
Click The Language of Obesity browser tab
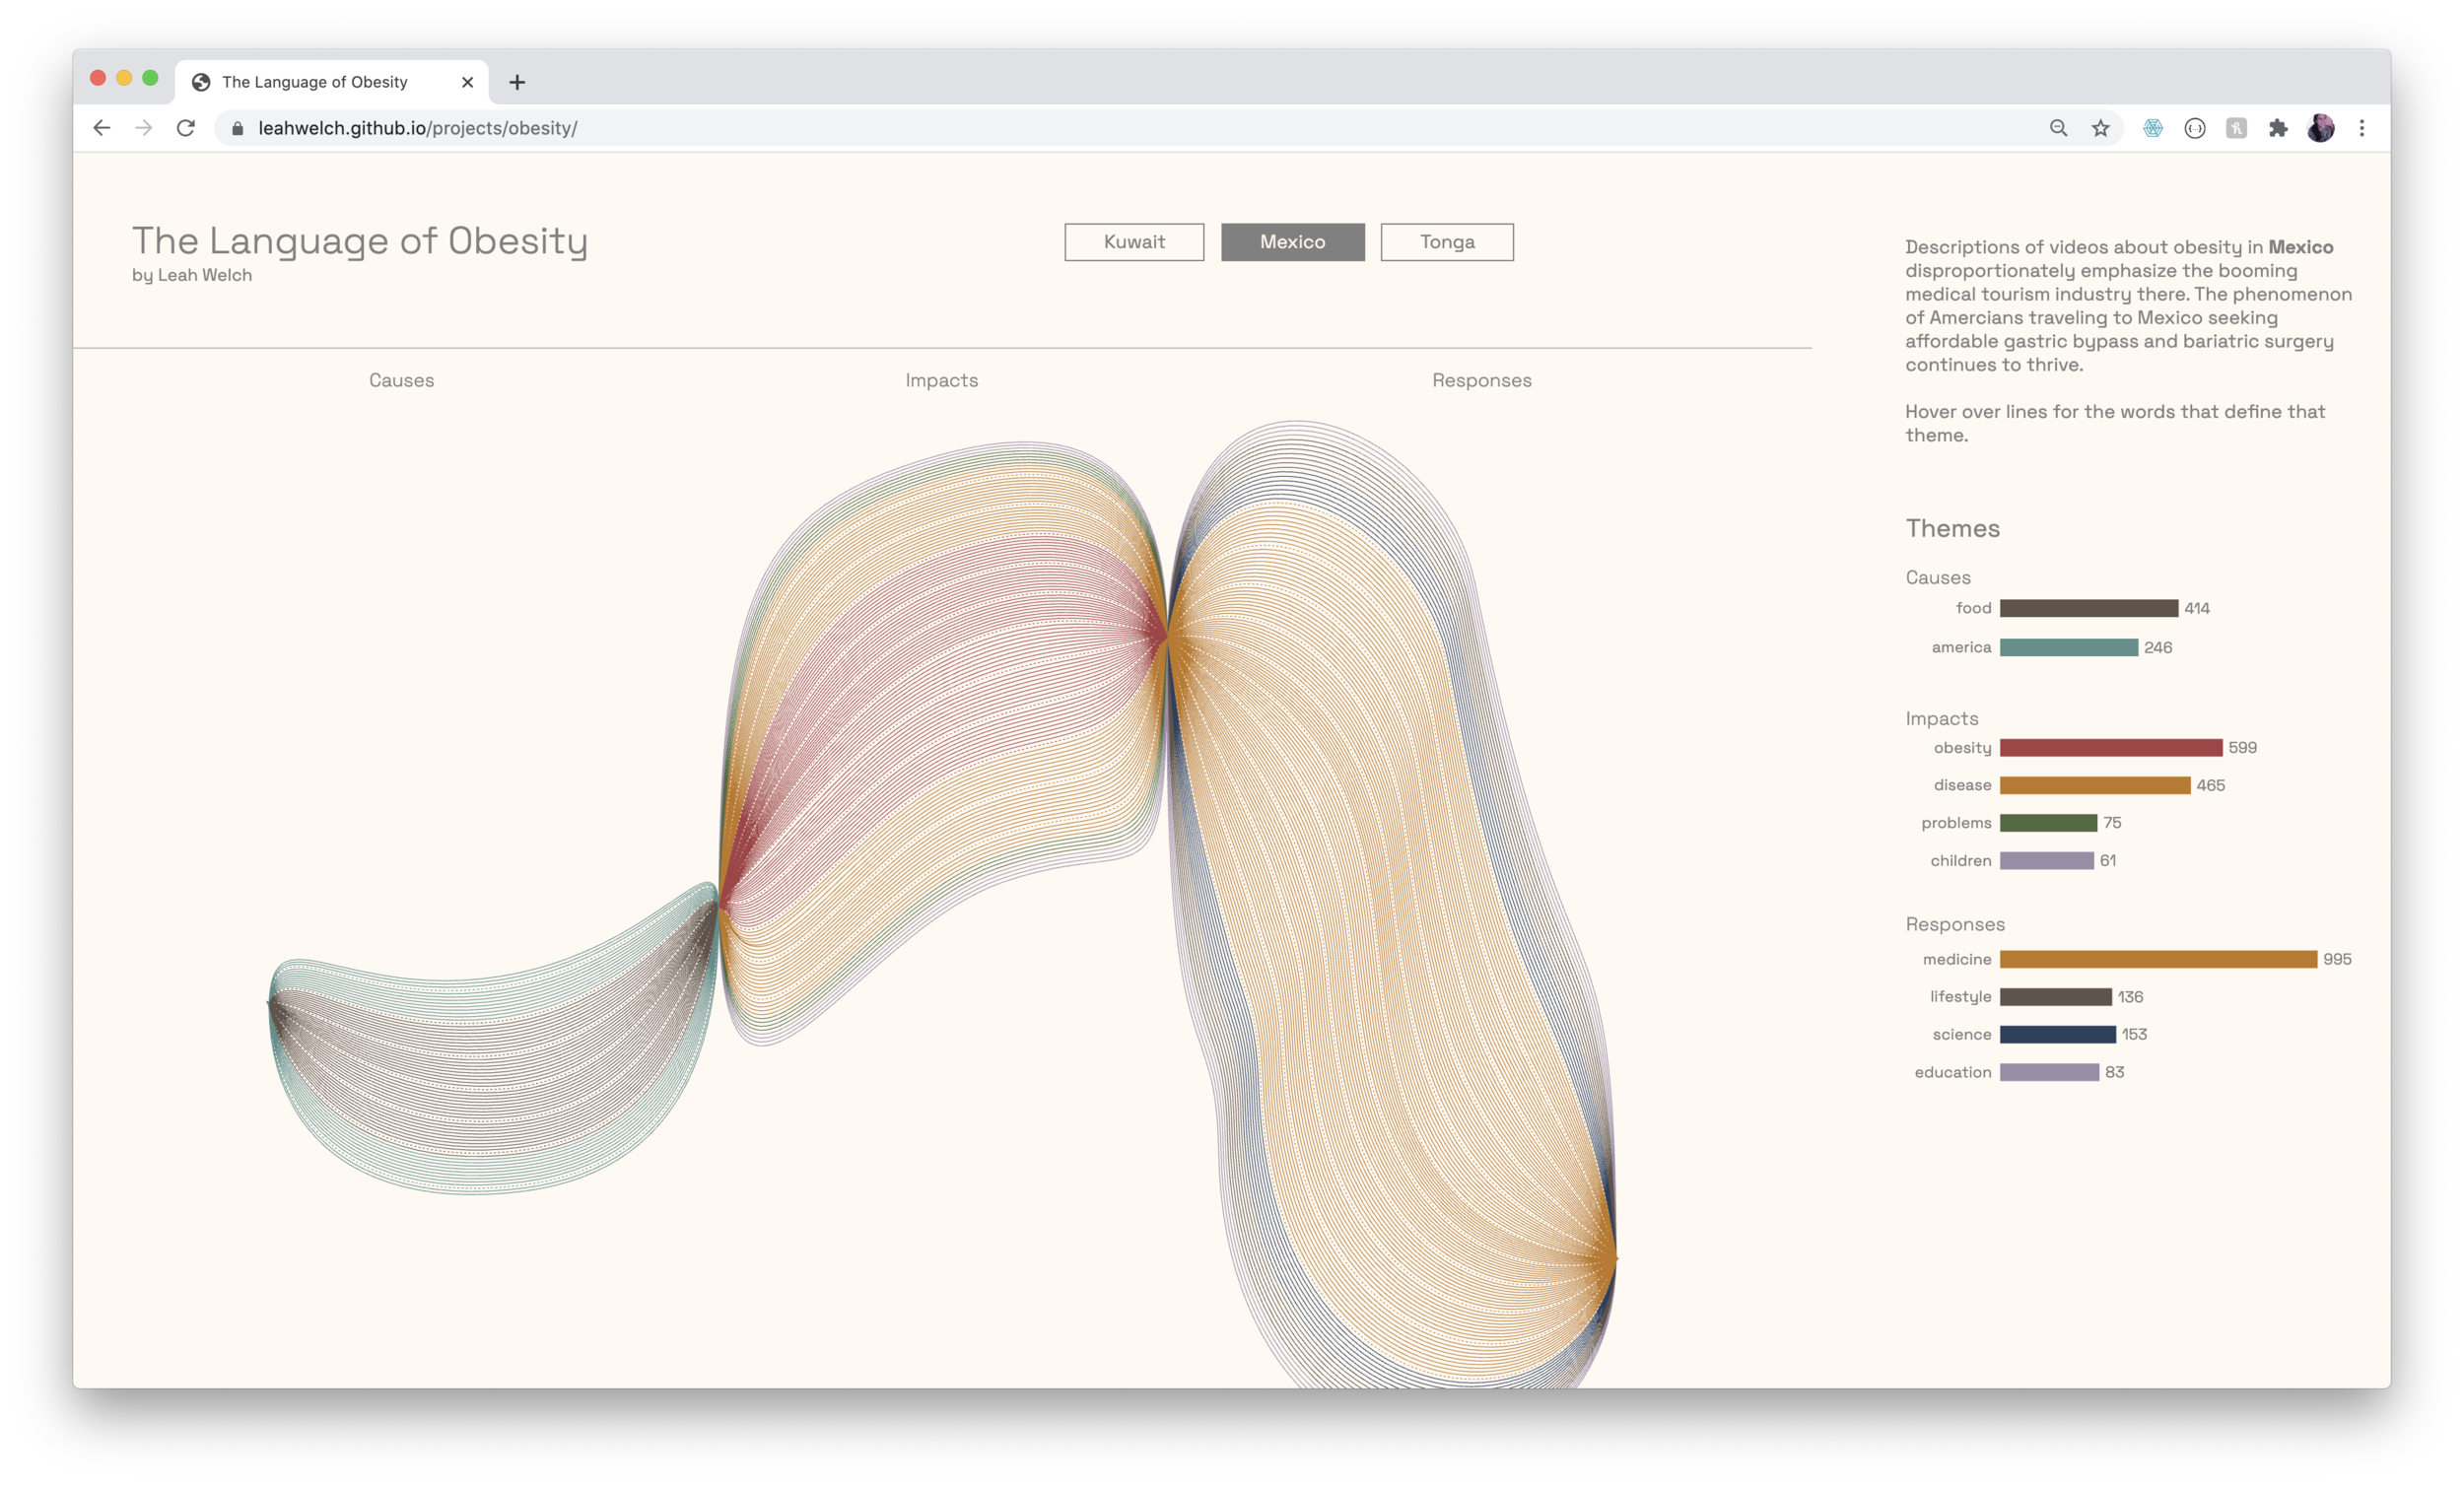click(x=315, y=82)
